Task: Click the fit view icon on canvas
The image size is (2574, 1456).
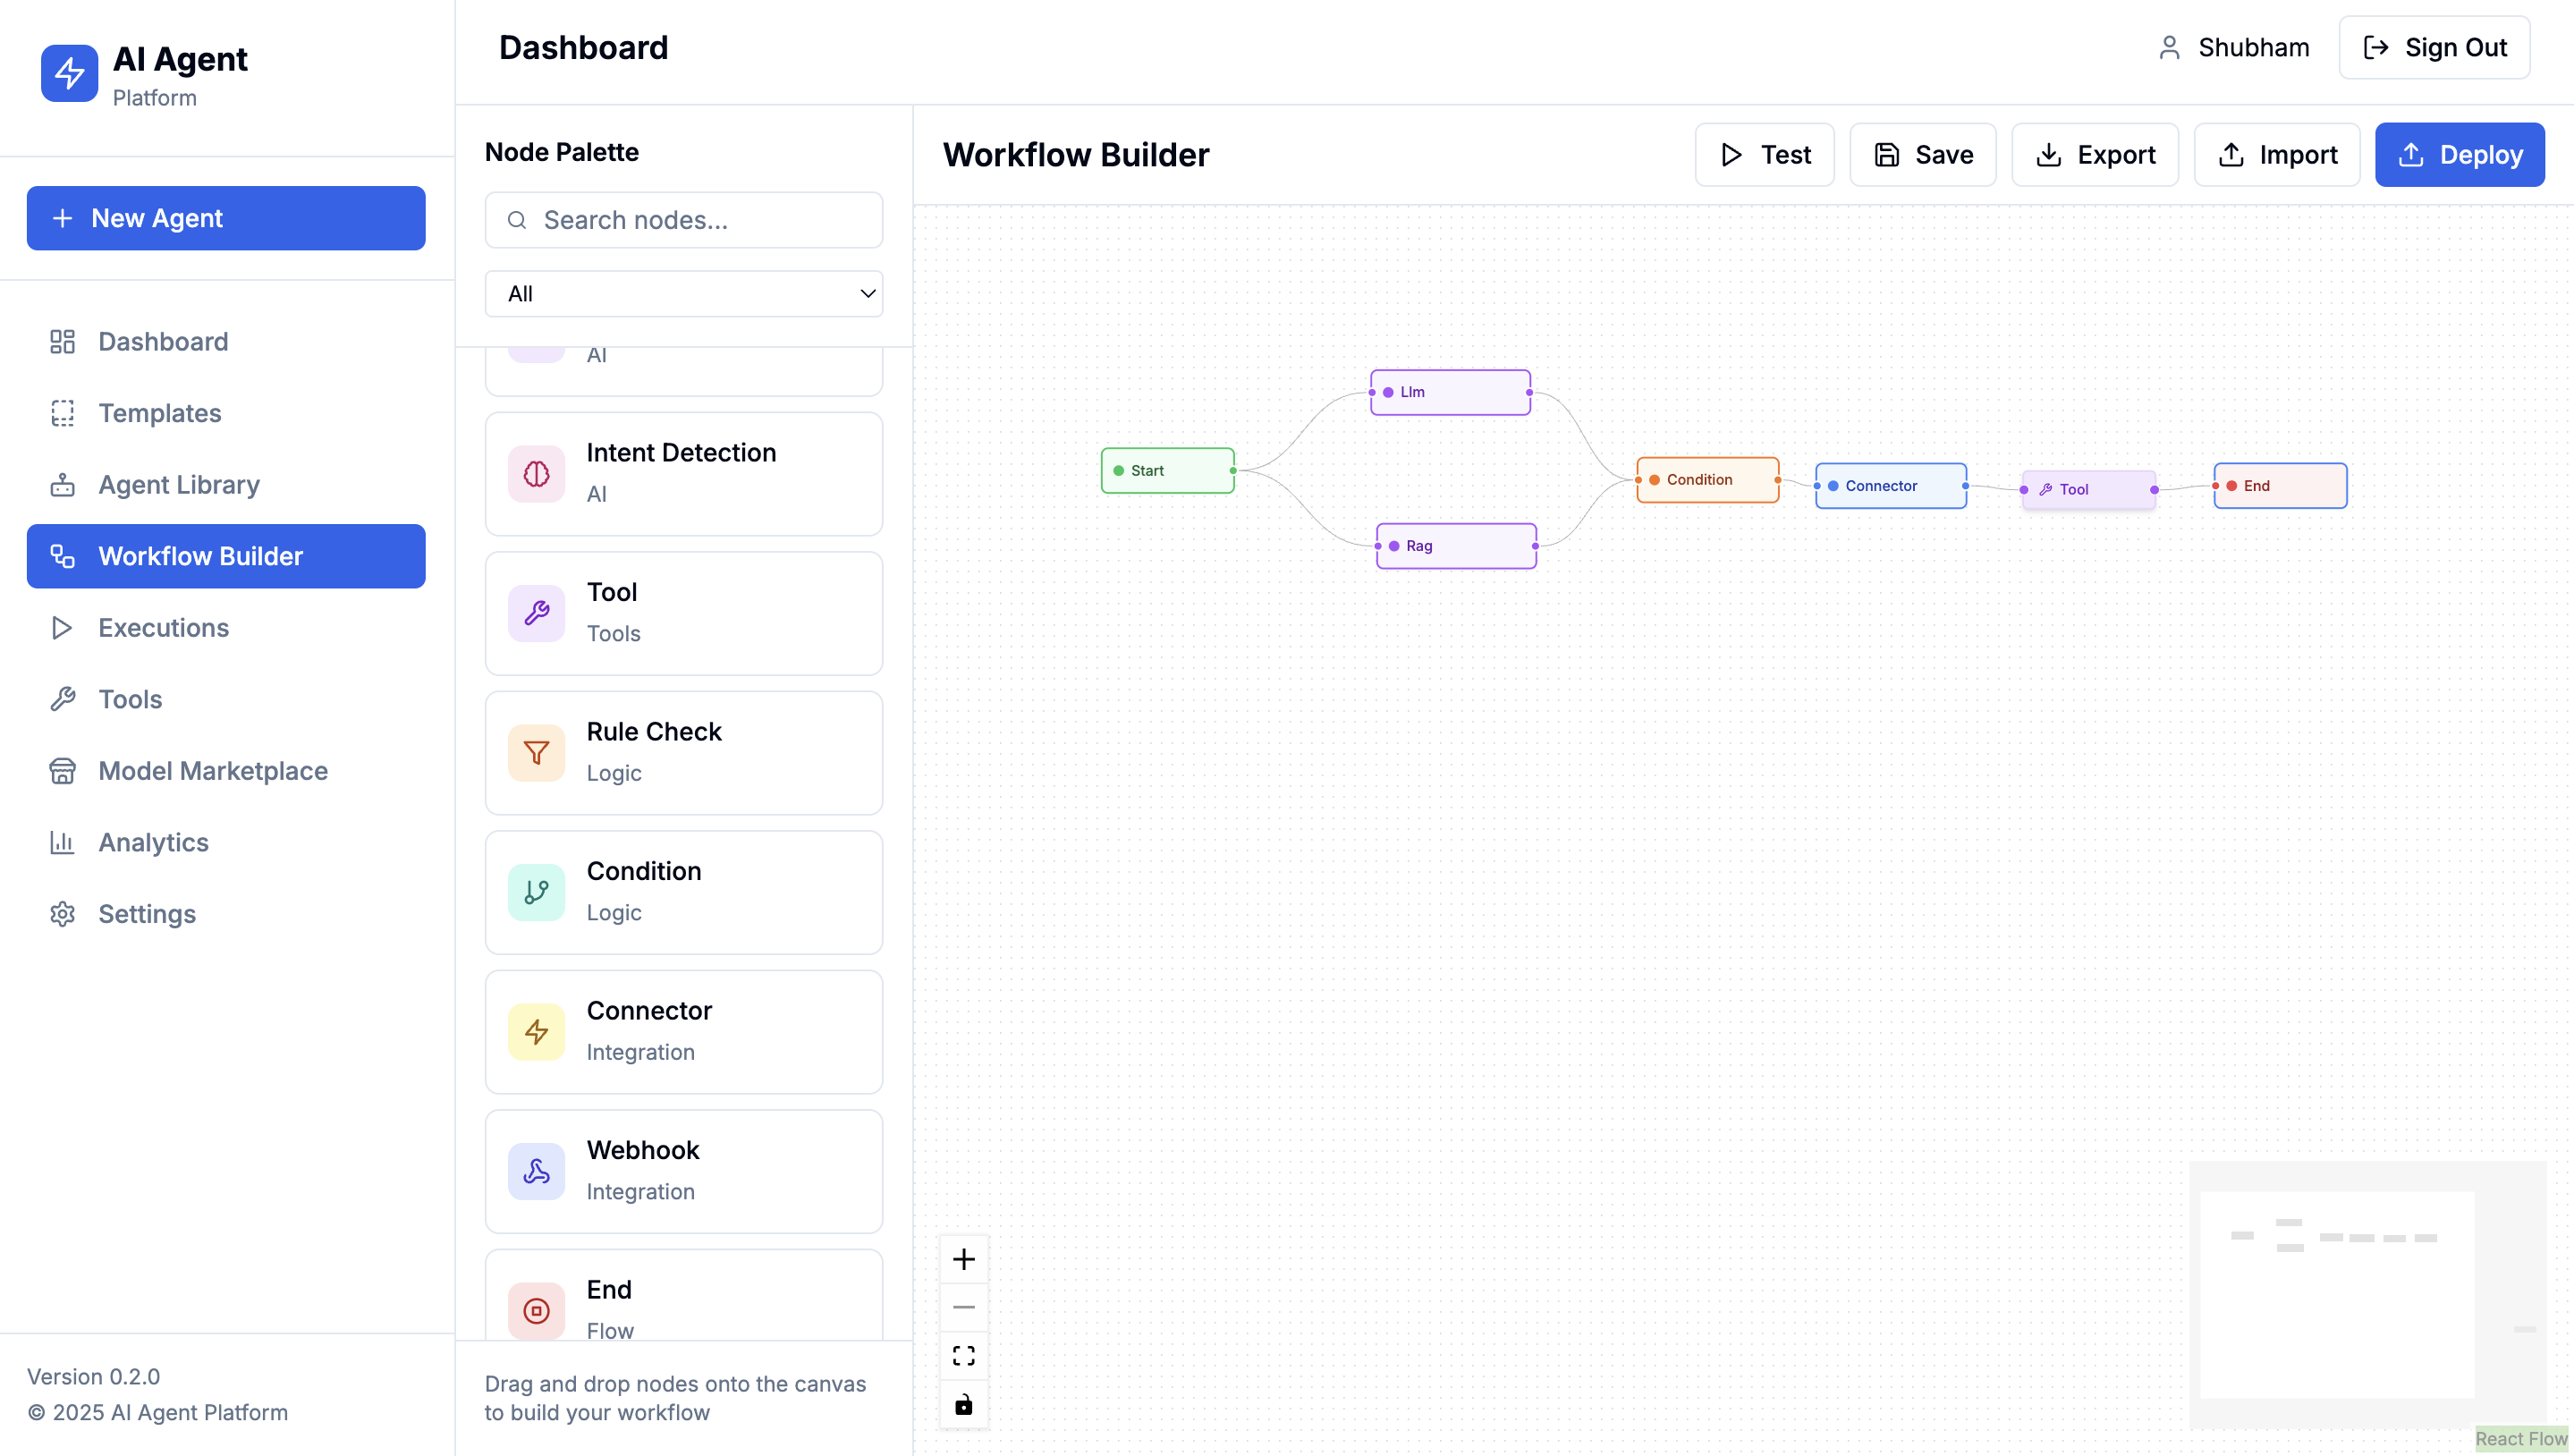Action: 963,1356
